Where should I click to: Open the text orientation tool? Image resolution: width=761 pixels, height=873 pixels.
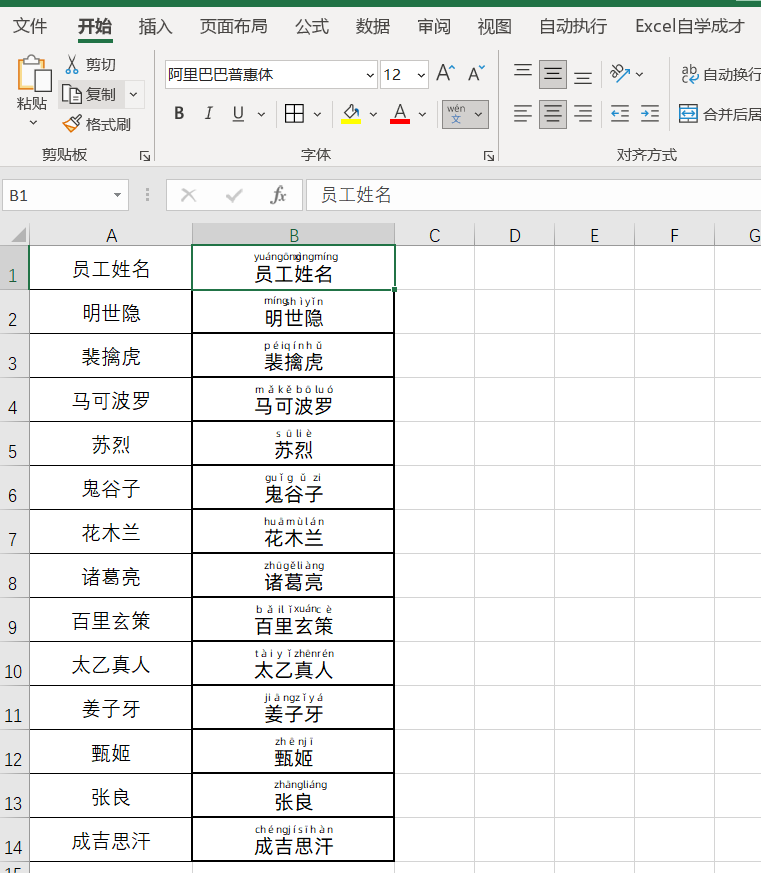[x=620, y=73]
